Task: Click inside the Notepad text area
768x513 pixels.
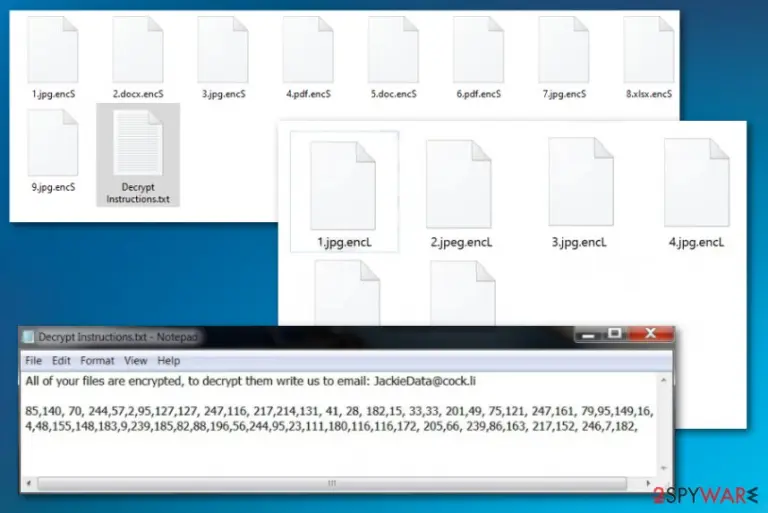Action: [339, 424]
